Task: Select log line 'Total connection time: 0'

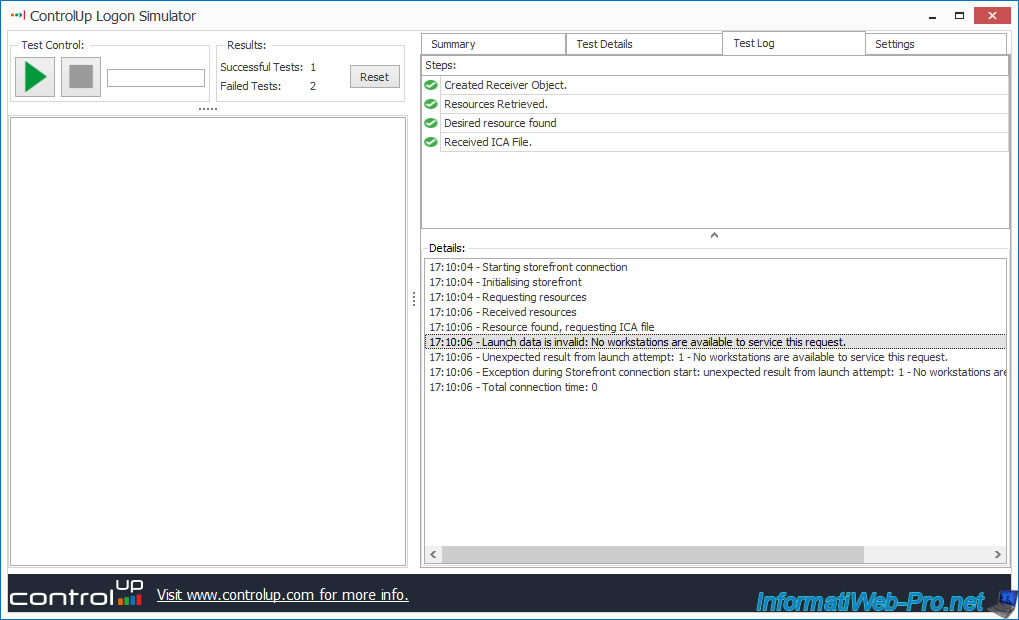Action: [715, 387]
